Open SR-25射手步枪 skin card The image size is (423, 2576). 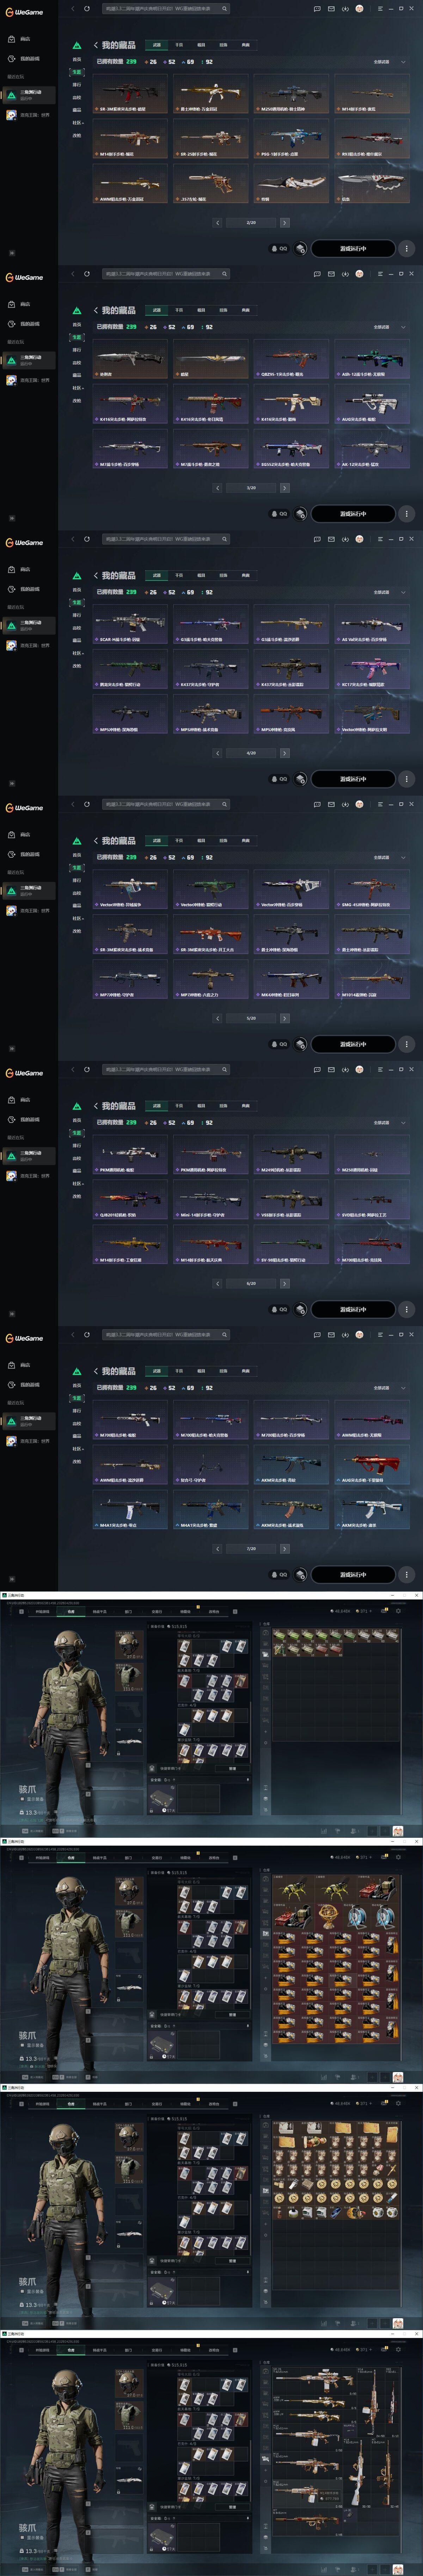pos(210,139)
